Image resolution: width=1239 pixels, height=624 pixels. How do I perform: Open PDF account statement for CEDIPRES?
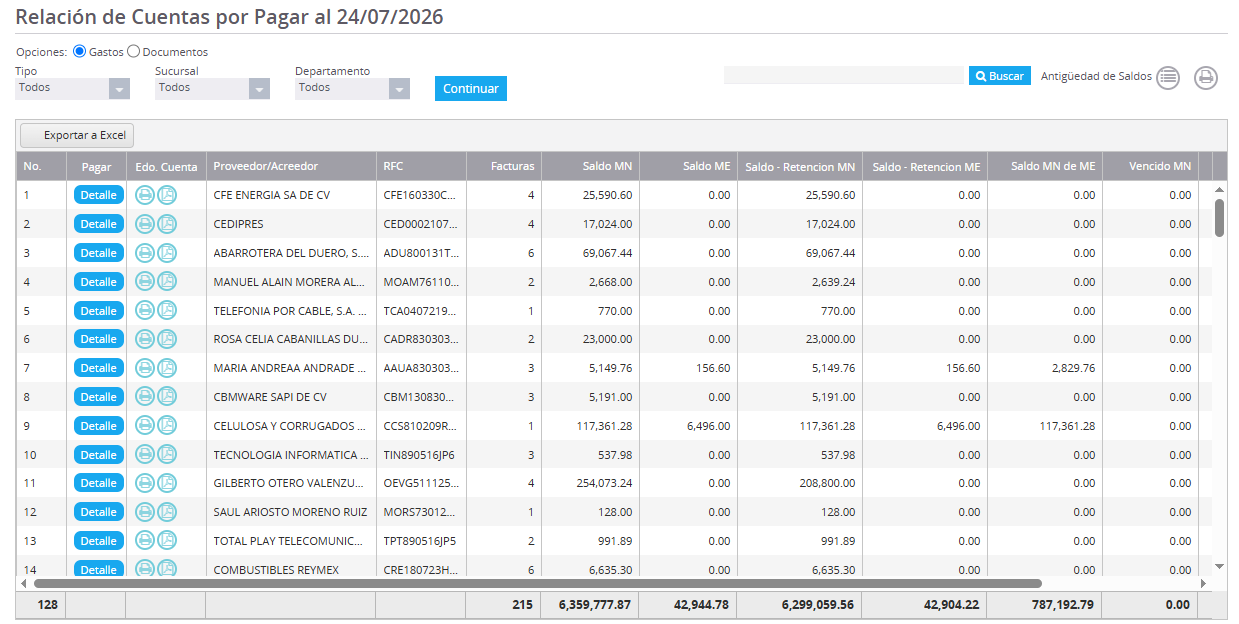pos(167,224)
